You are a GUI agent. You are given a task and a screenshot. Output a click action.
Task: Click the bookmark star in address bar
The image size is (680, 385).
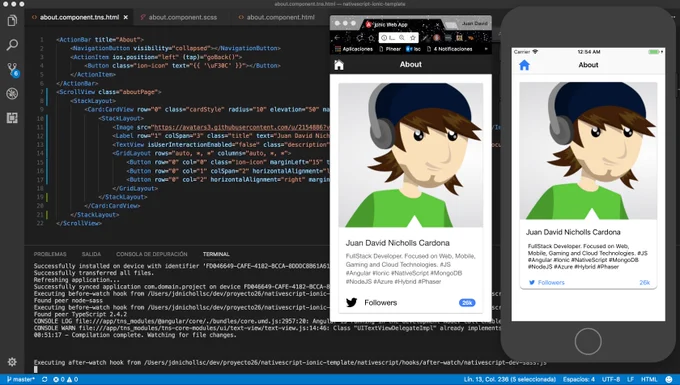[x=412, y=38]
